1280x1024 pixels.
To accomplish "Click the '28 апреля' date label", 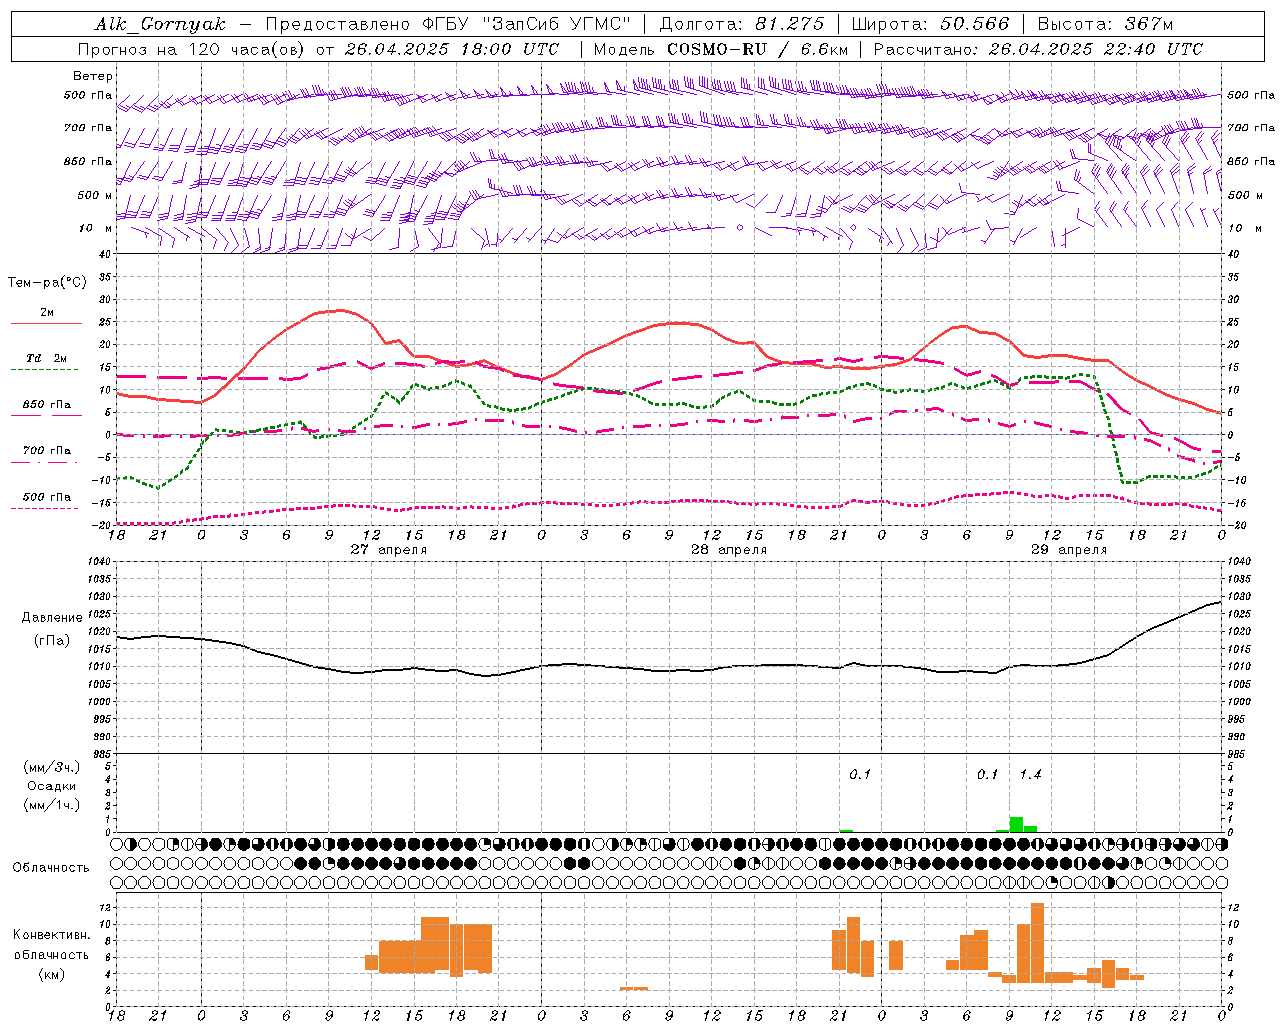I will tap(729, 550).
